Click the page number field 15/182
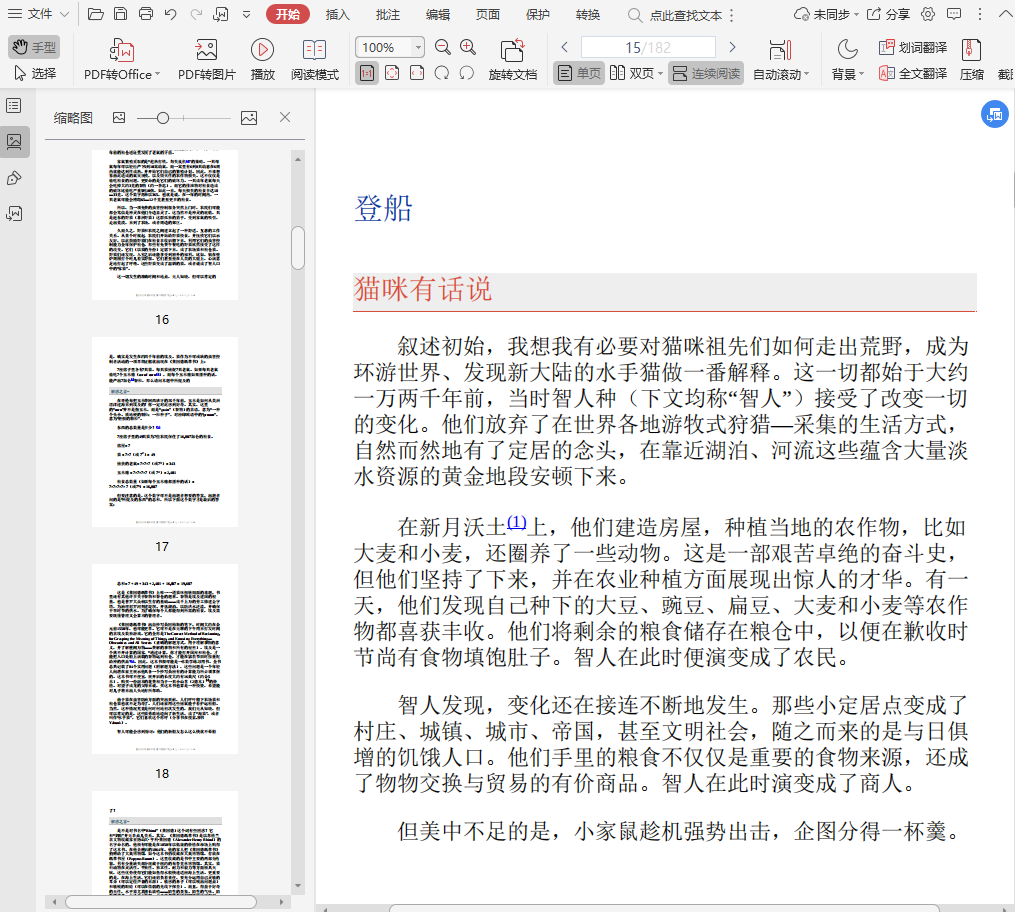The height and width of the screenshot is (912, 1015). pyautogui.click(x=648, y=47)
